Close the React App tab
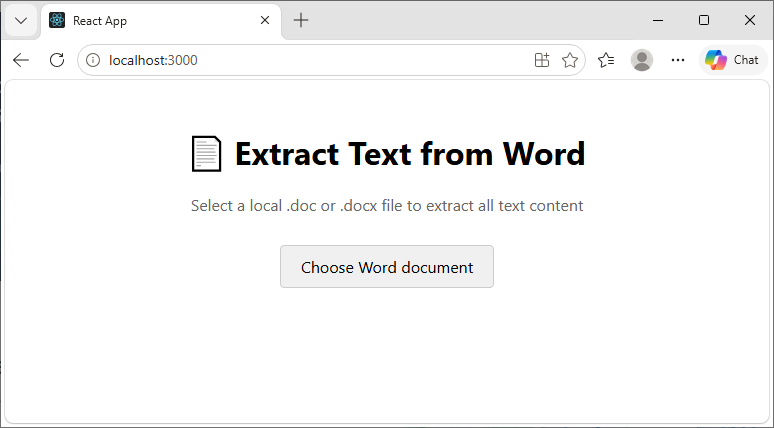The image size is (774, 428). click(265, 20)
